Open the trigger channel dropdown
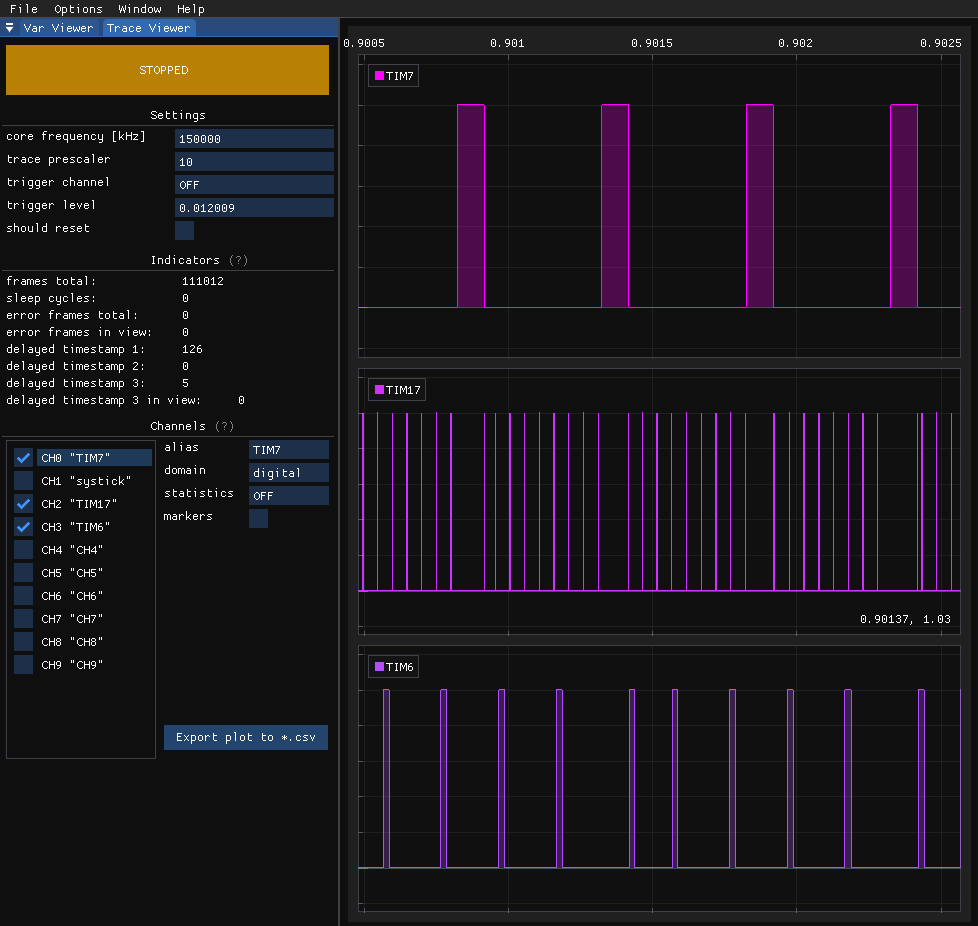This screenshot has width=978, height=926. click(254, 184)
